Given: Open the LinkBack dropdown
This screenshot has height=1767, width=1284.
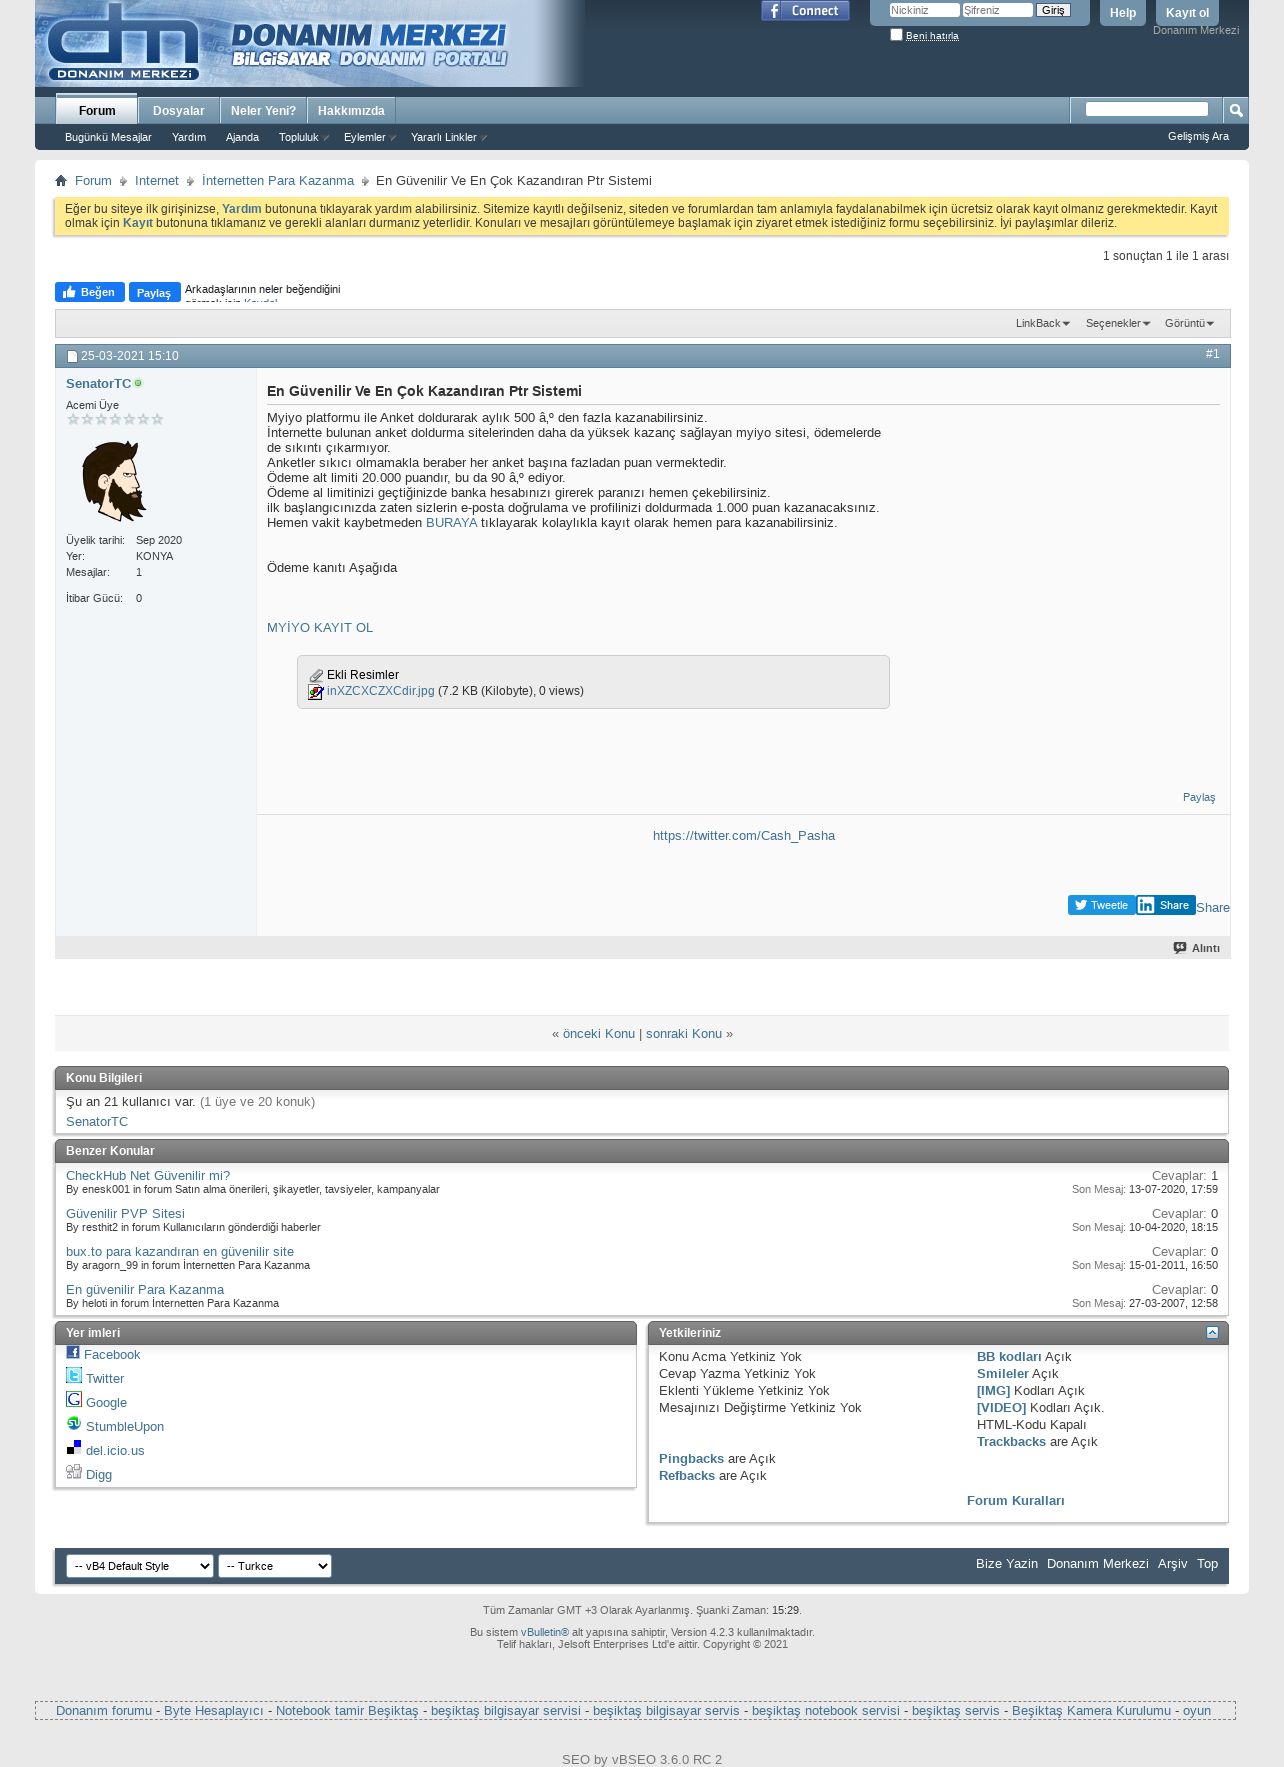Looking at the screenshot, I should (x=1042, y=323).
